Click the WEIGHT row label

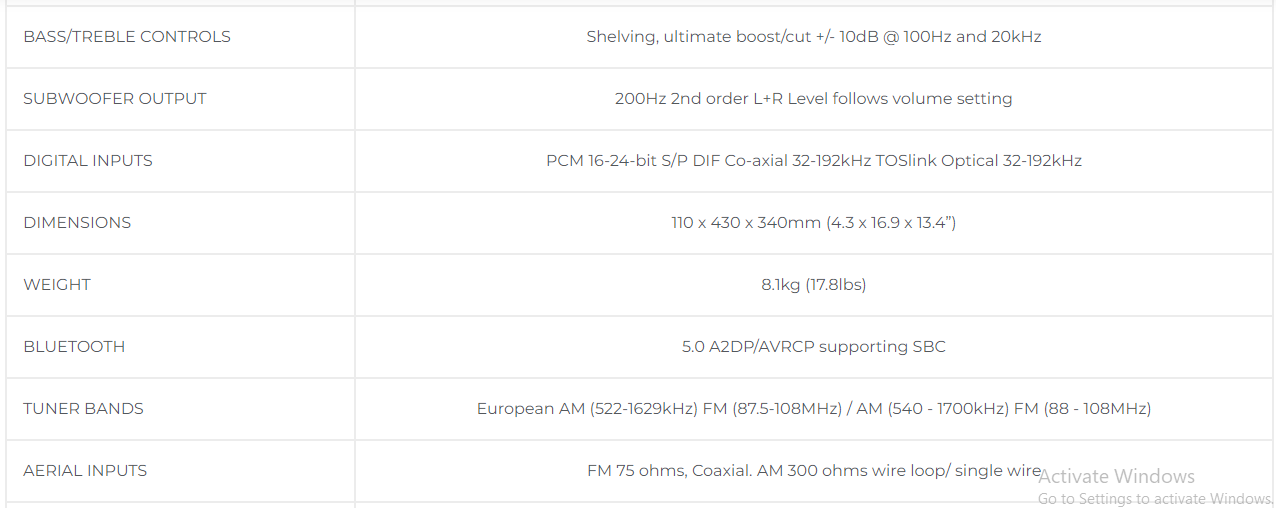(57, 285)
